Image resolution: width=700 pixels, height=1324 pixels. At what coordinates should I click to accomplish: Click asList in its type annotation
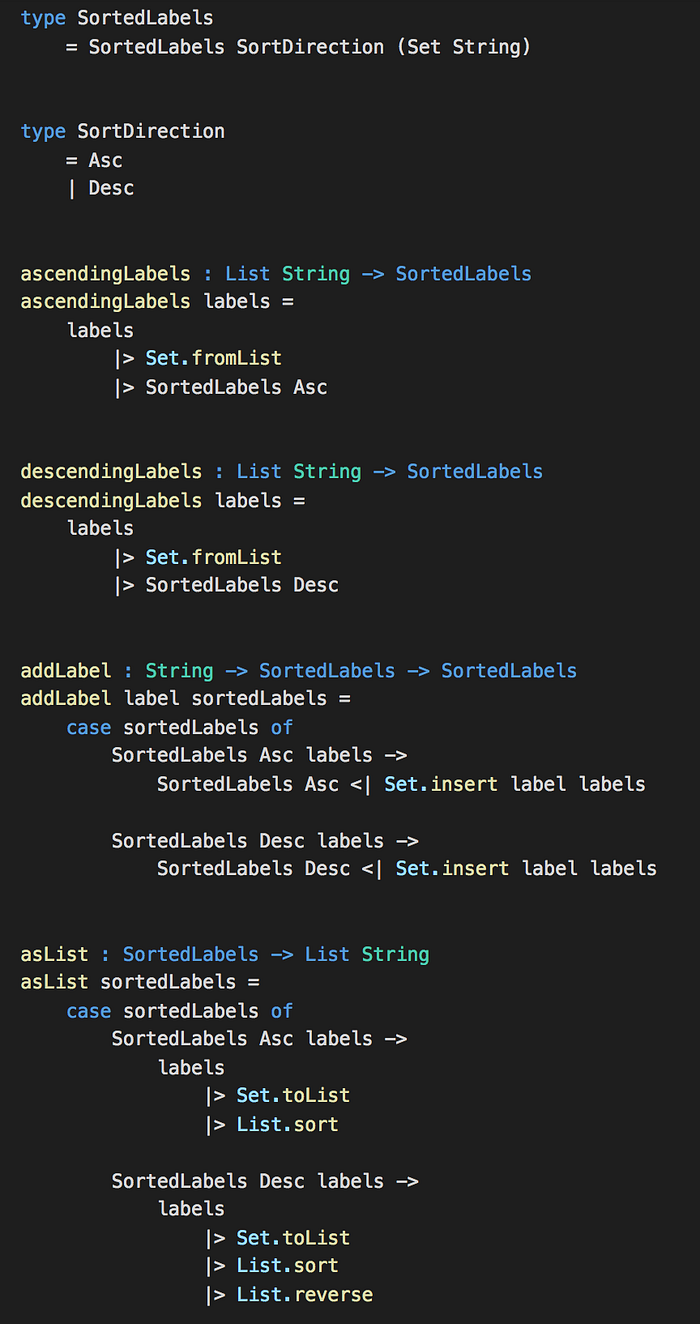[x=54, y=954]
